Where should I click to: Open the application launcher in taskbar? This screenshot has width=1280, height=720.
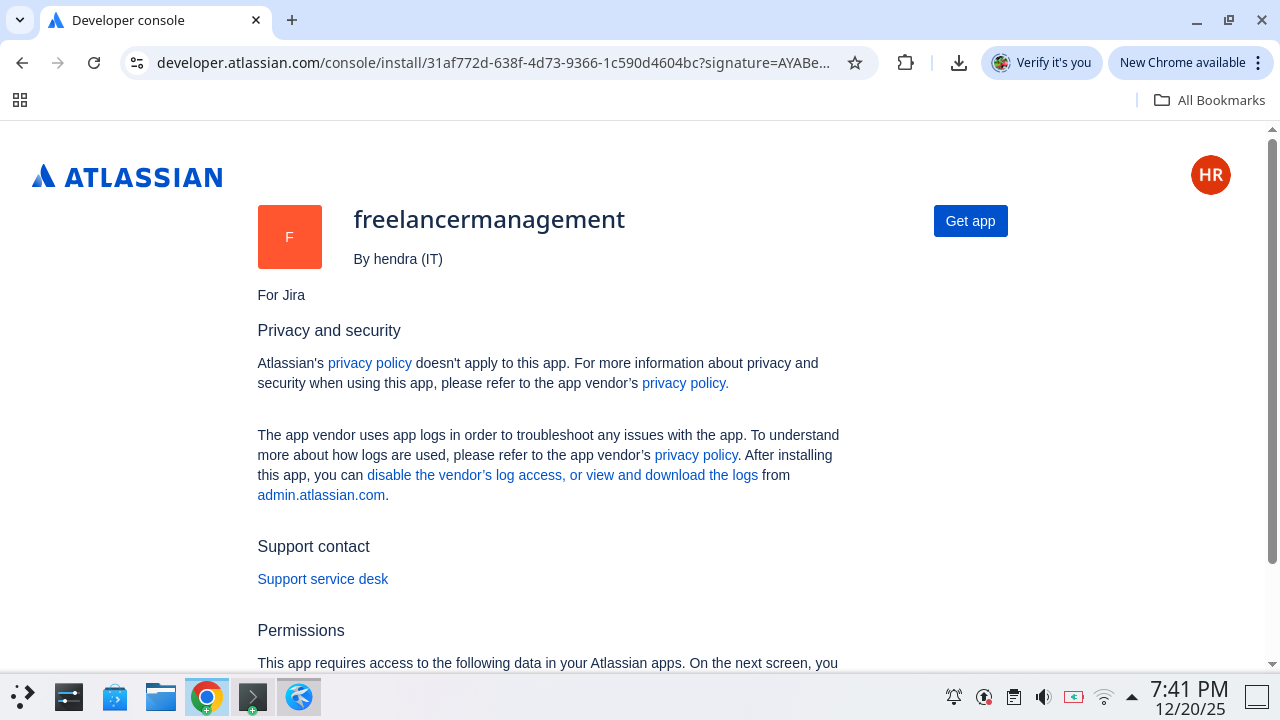click(23, 697)
